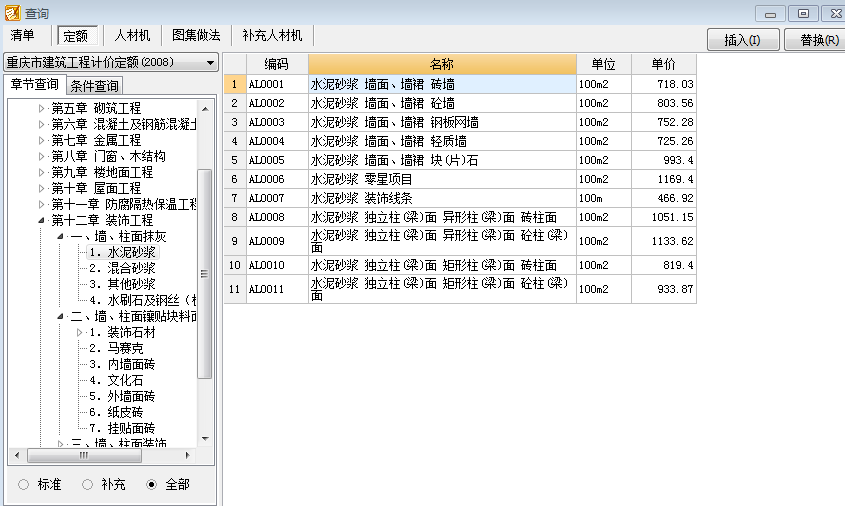Select row AL0003 钢板网墙
This screenshot has height=506, width=845.
pos(460,122)
